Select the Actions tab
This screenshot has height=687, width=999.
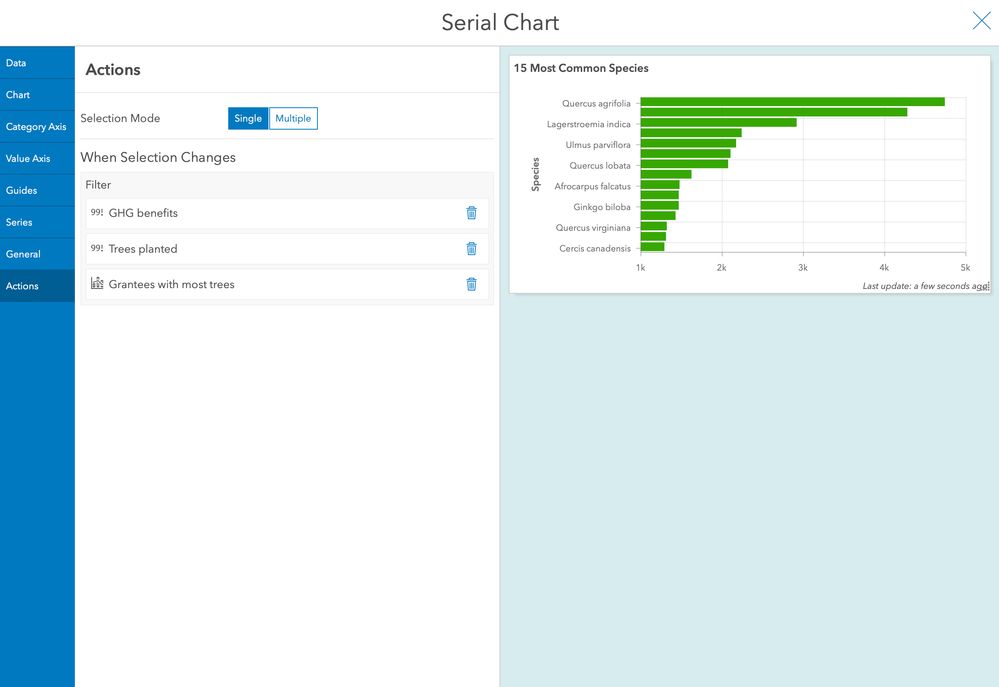[37, 286]
